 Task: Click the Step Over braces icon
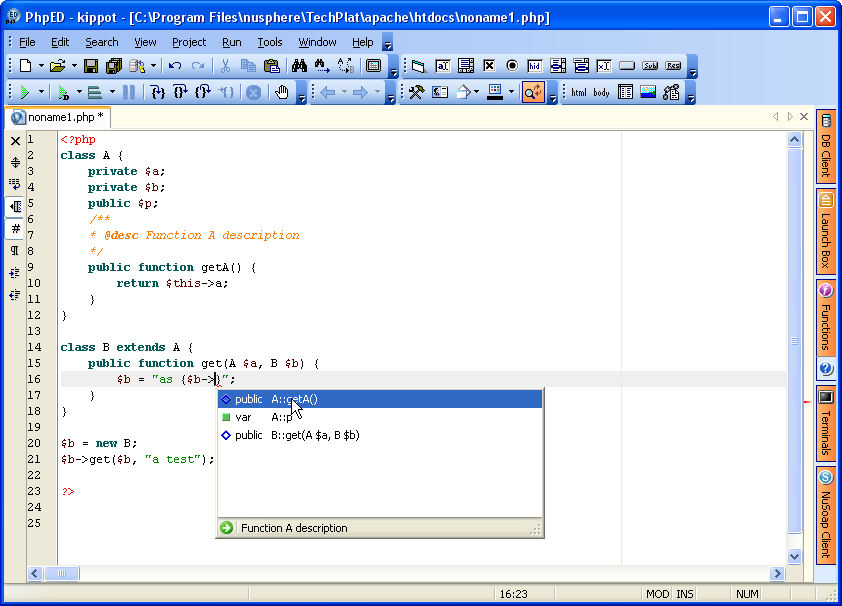[180, 92]
